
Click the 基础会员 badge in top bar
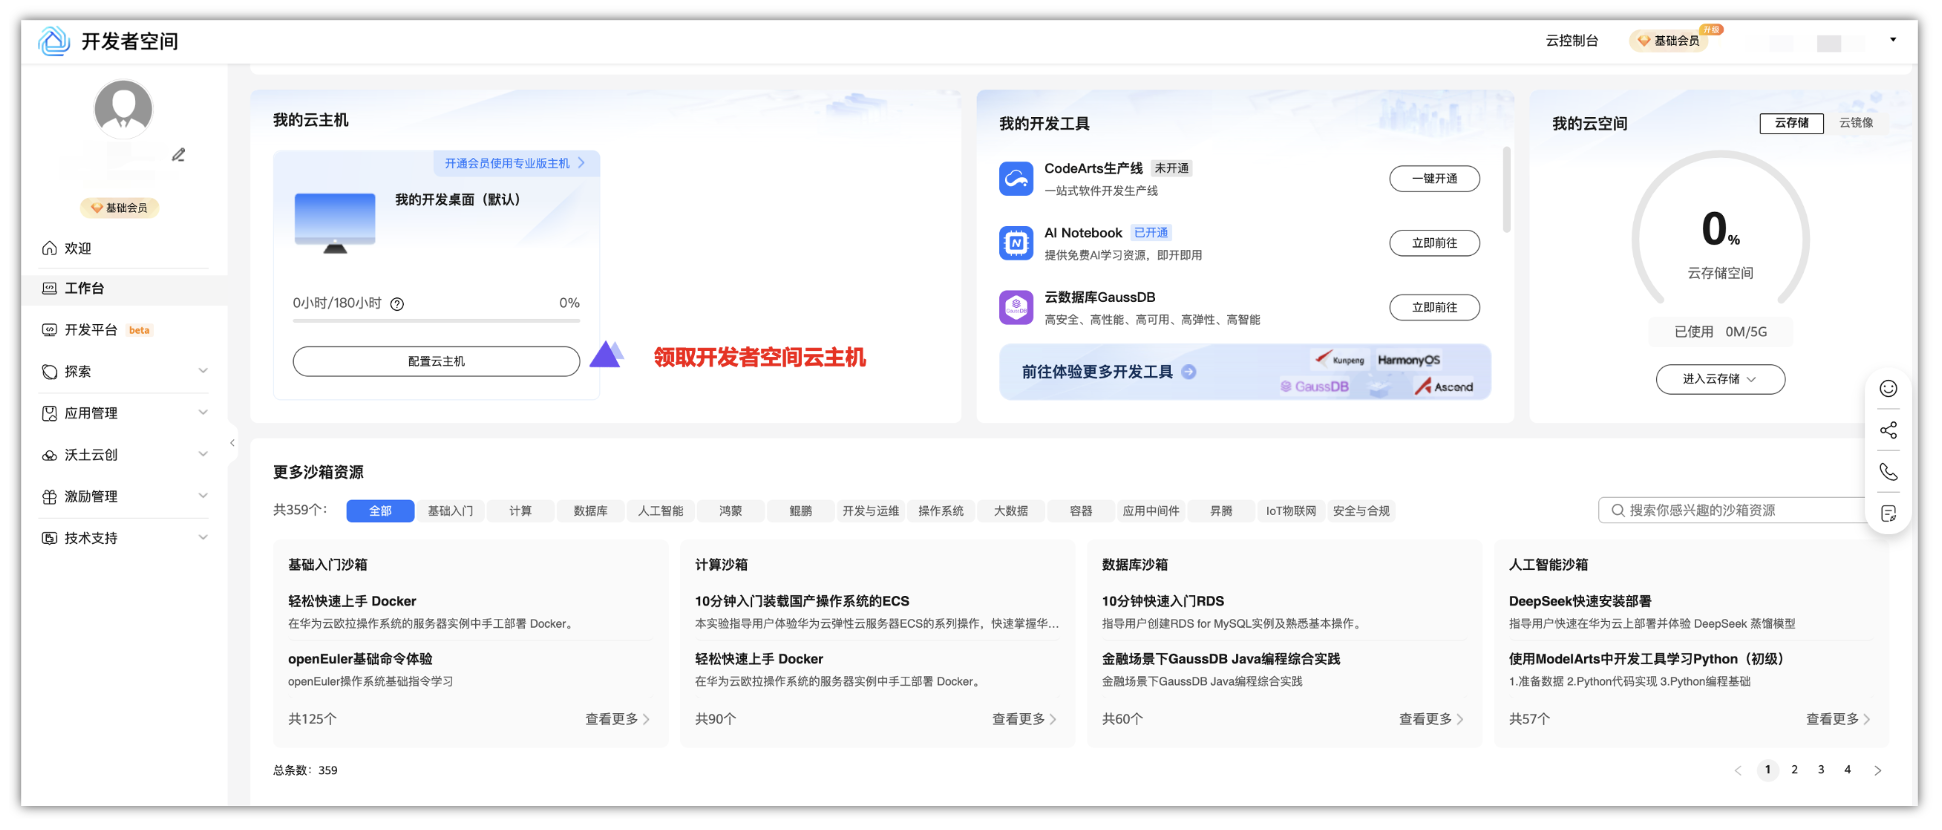[x=1669, y=41]
